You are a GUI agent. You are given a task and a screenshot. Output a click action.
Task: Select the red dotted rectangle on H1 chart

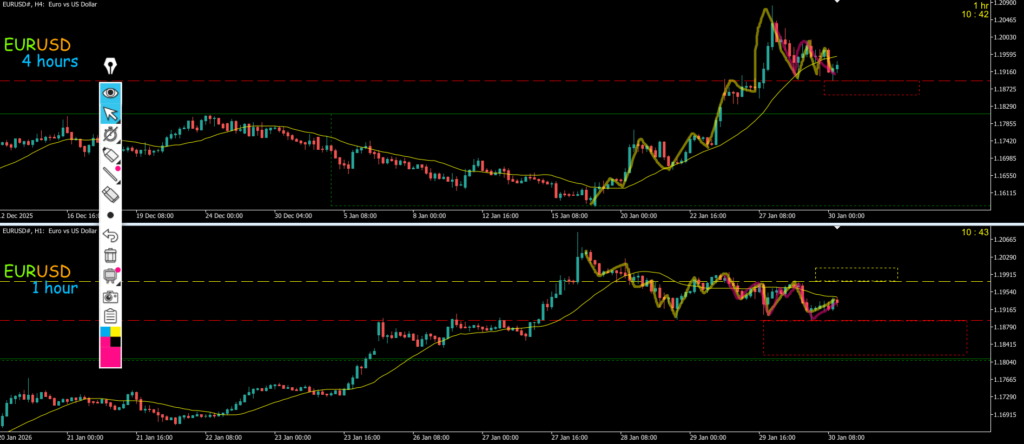tap(864, 338)
